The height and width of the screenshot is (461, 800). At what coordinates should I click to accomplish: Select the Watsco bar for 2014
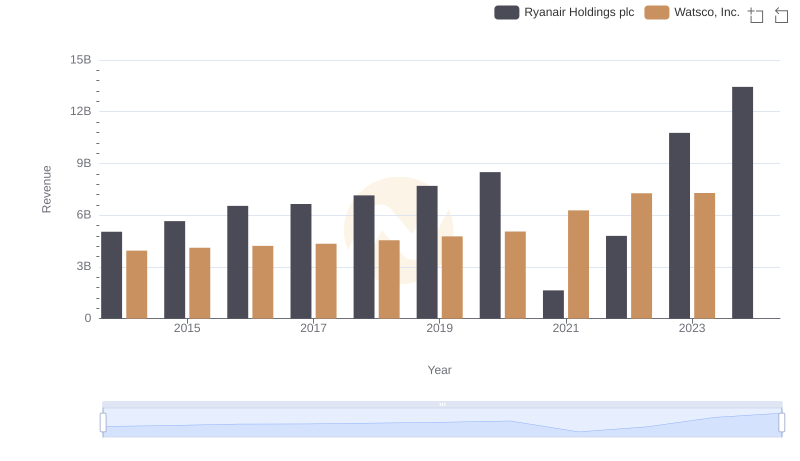[137, 285]
